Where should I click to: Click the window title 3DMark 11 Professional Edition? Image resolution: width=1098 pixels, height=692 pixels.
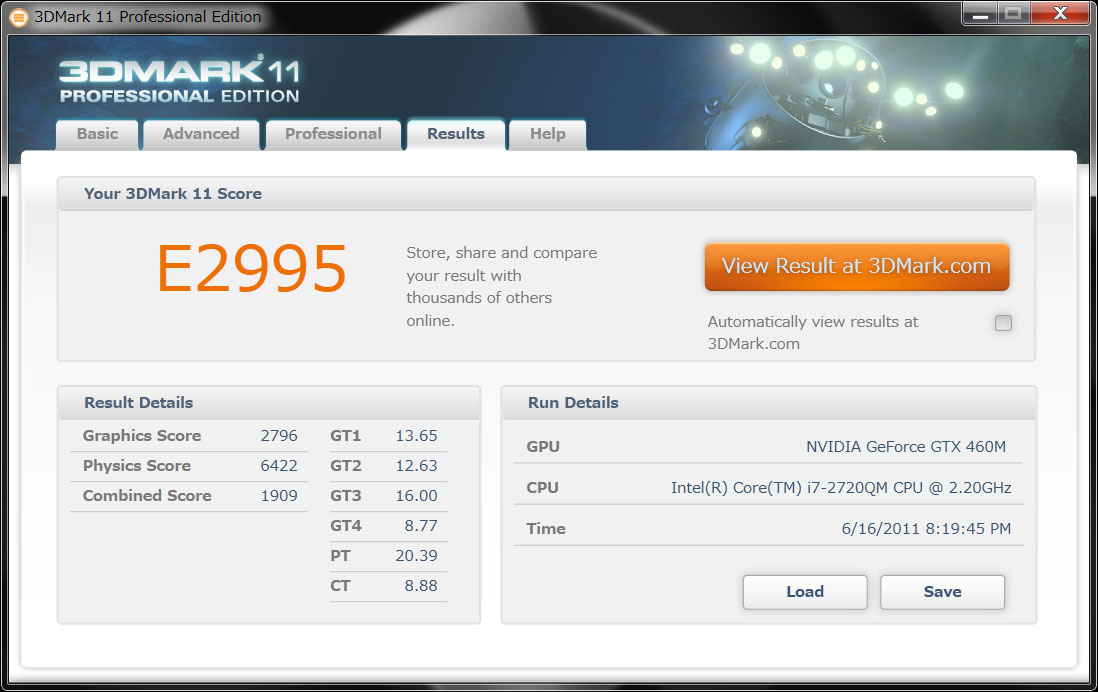pos(148,17)
